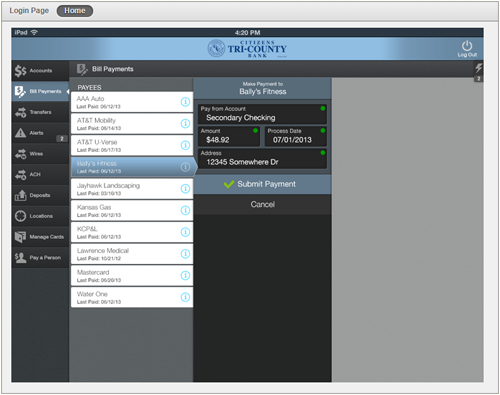Open the Process Date picker field
The height and width of the screenshot is (395, 500).
(x=296, y=136)
